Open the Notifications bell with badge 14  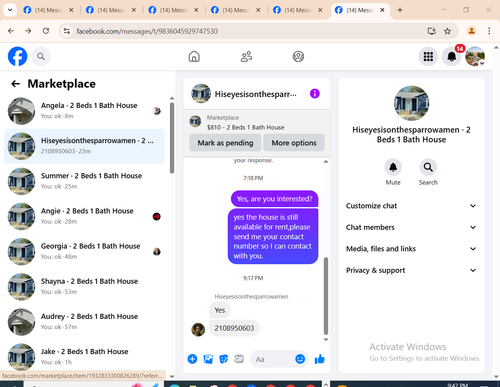point(452,56)
